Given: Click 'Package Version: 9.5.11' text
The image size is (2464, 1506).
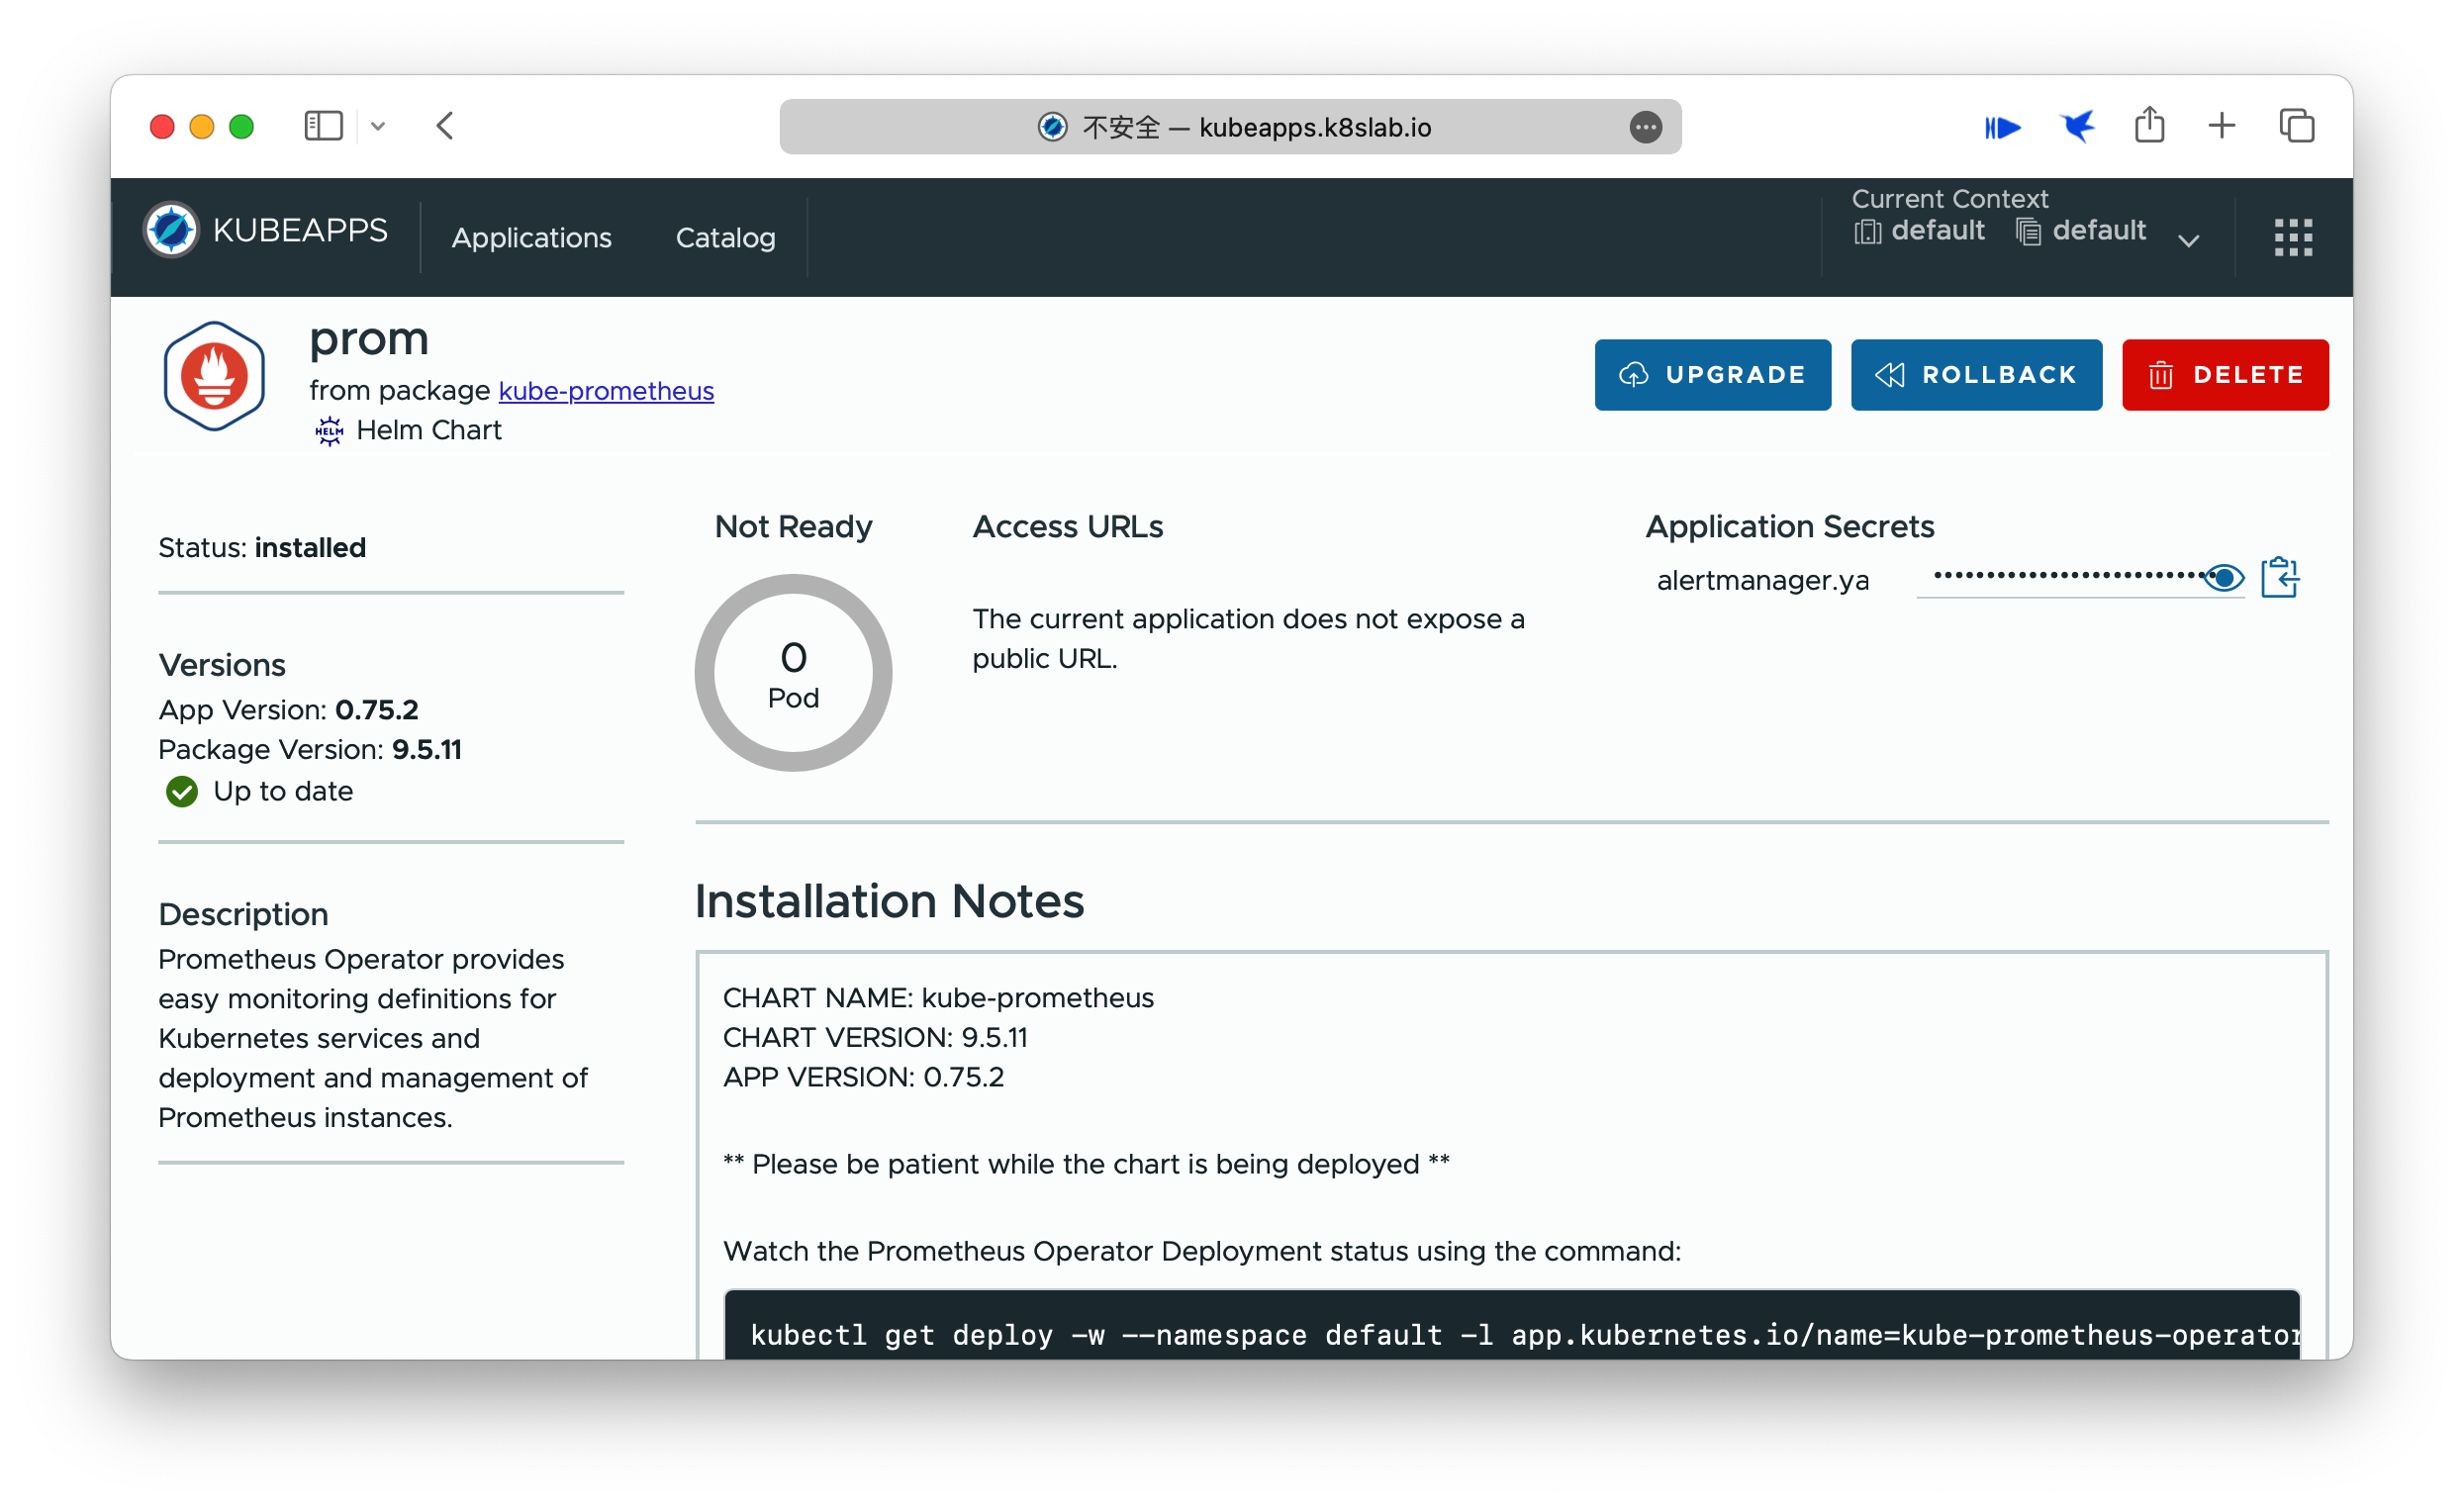Looking at the screenshot, I should pos(310,750).
